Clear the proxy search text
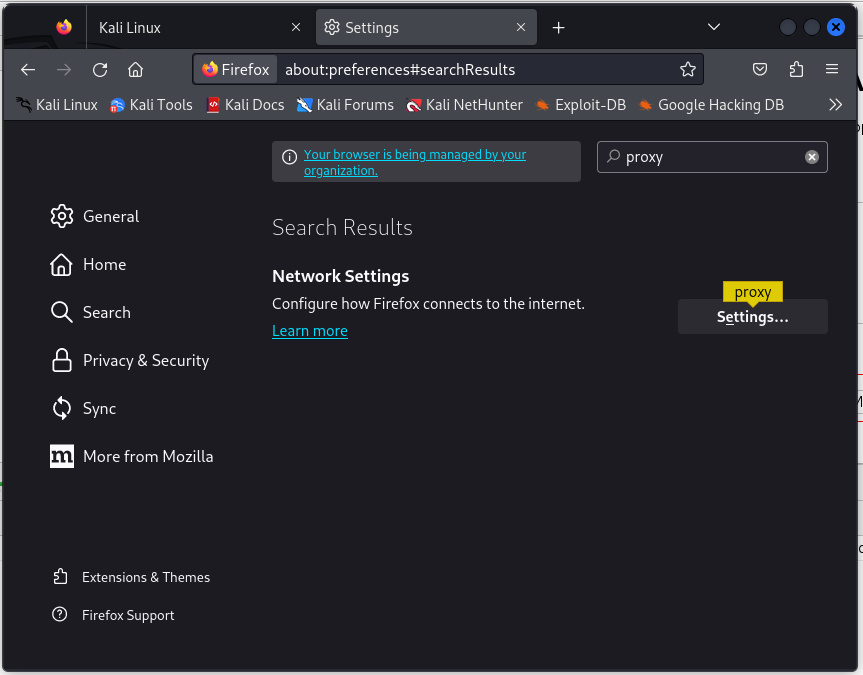The width and height of the screenshot is (863, 675). coord(811,157)
